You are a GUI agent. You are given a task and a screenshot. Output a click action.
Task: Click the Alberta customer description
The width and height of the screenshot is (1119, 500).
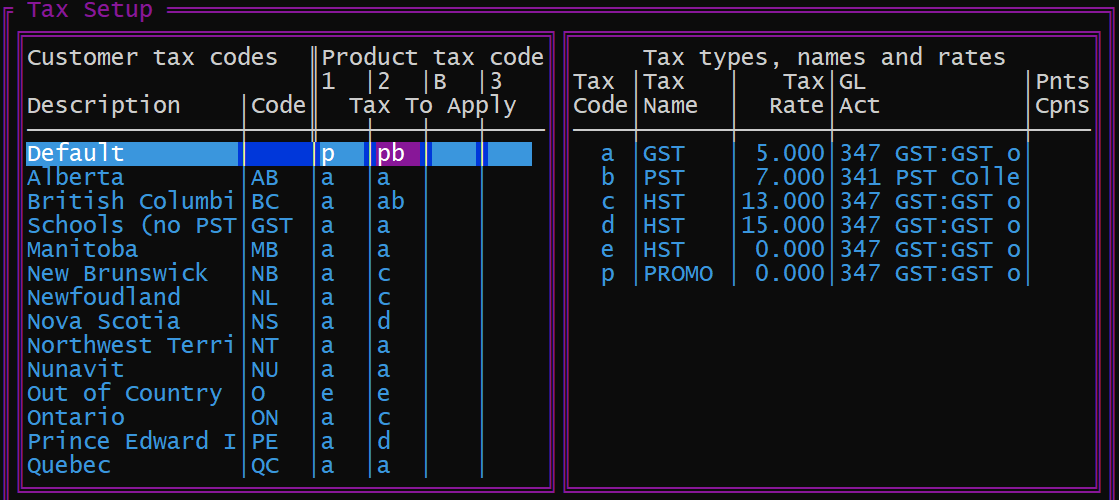tap(75, 178)
